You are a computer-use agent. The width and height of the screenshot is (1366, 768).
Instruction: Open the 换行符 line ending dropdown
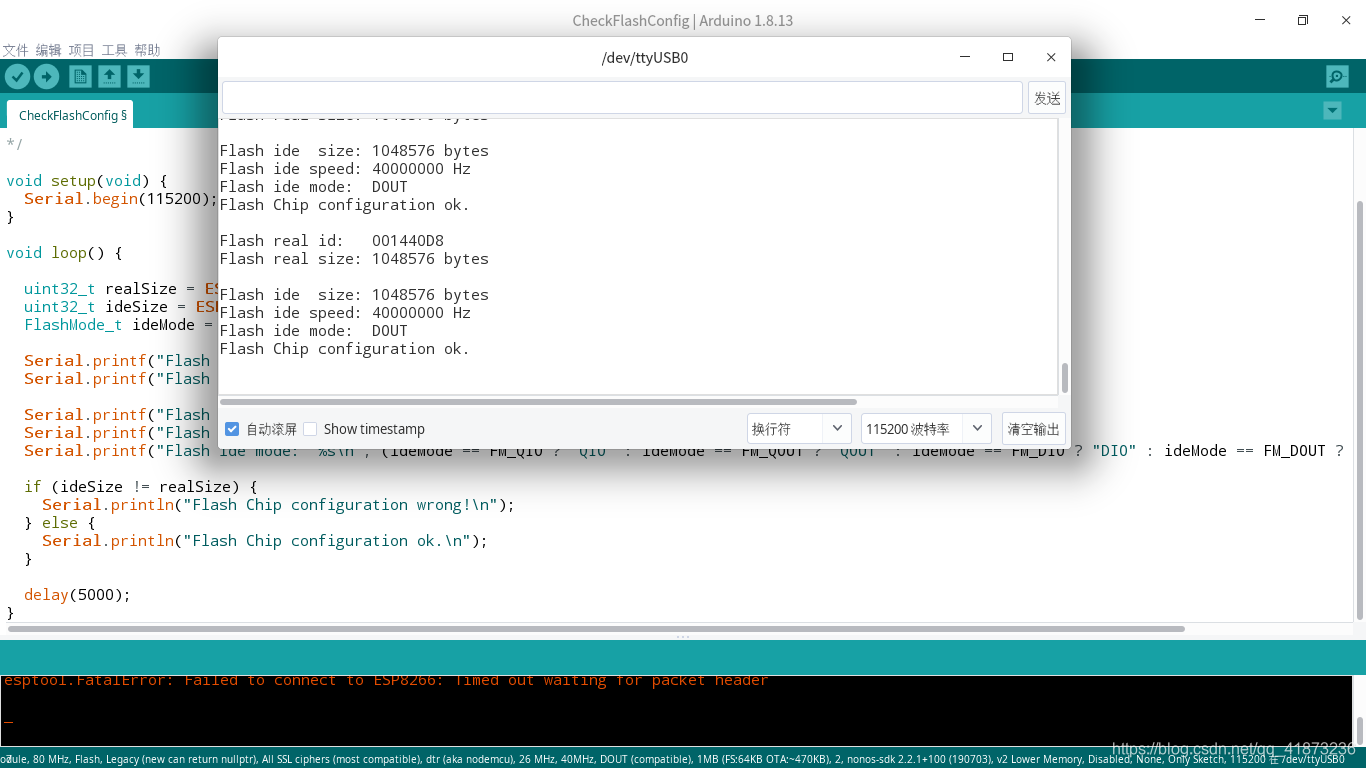[x=799, y=429]
